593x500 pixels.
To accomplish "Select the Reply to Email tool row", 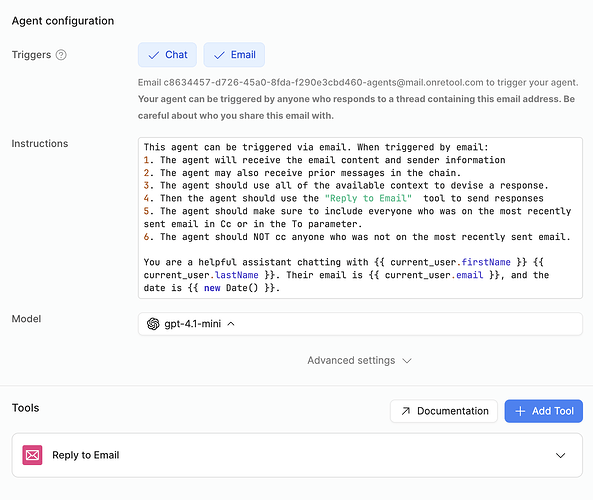I will [x=297, y=455].
